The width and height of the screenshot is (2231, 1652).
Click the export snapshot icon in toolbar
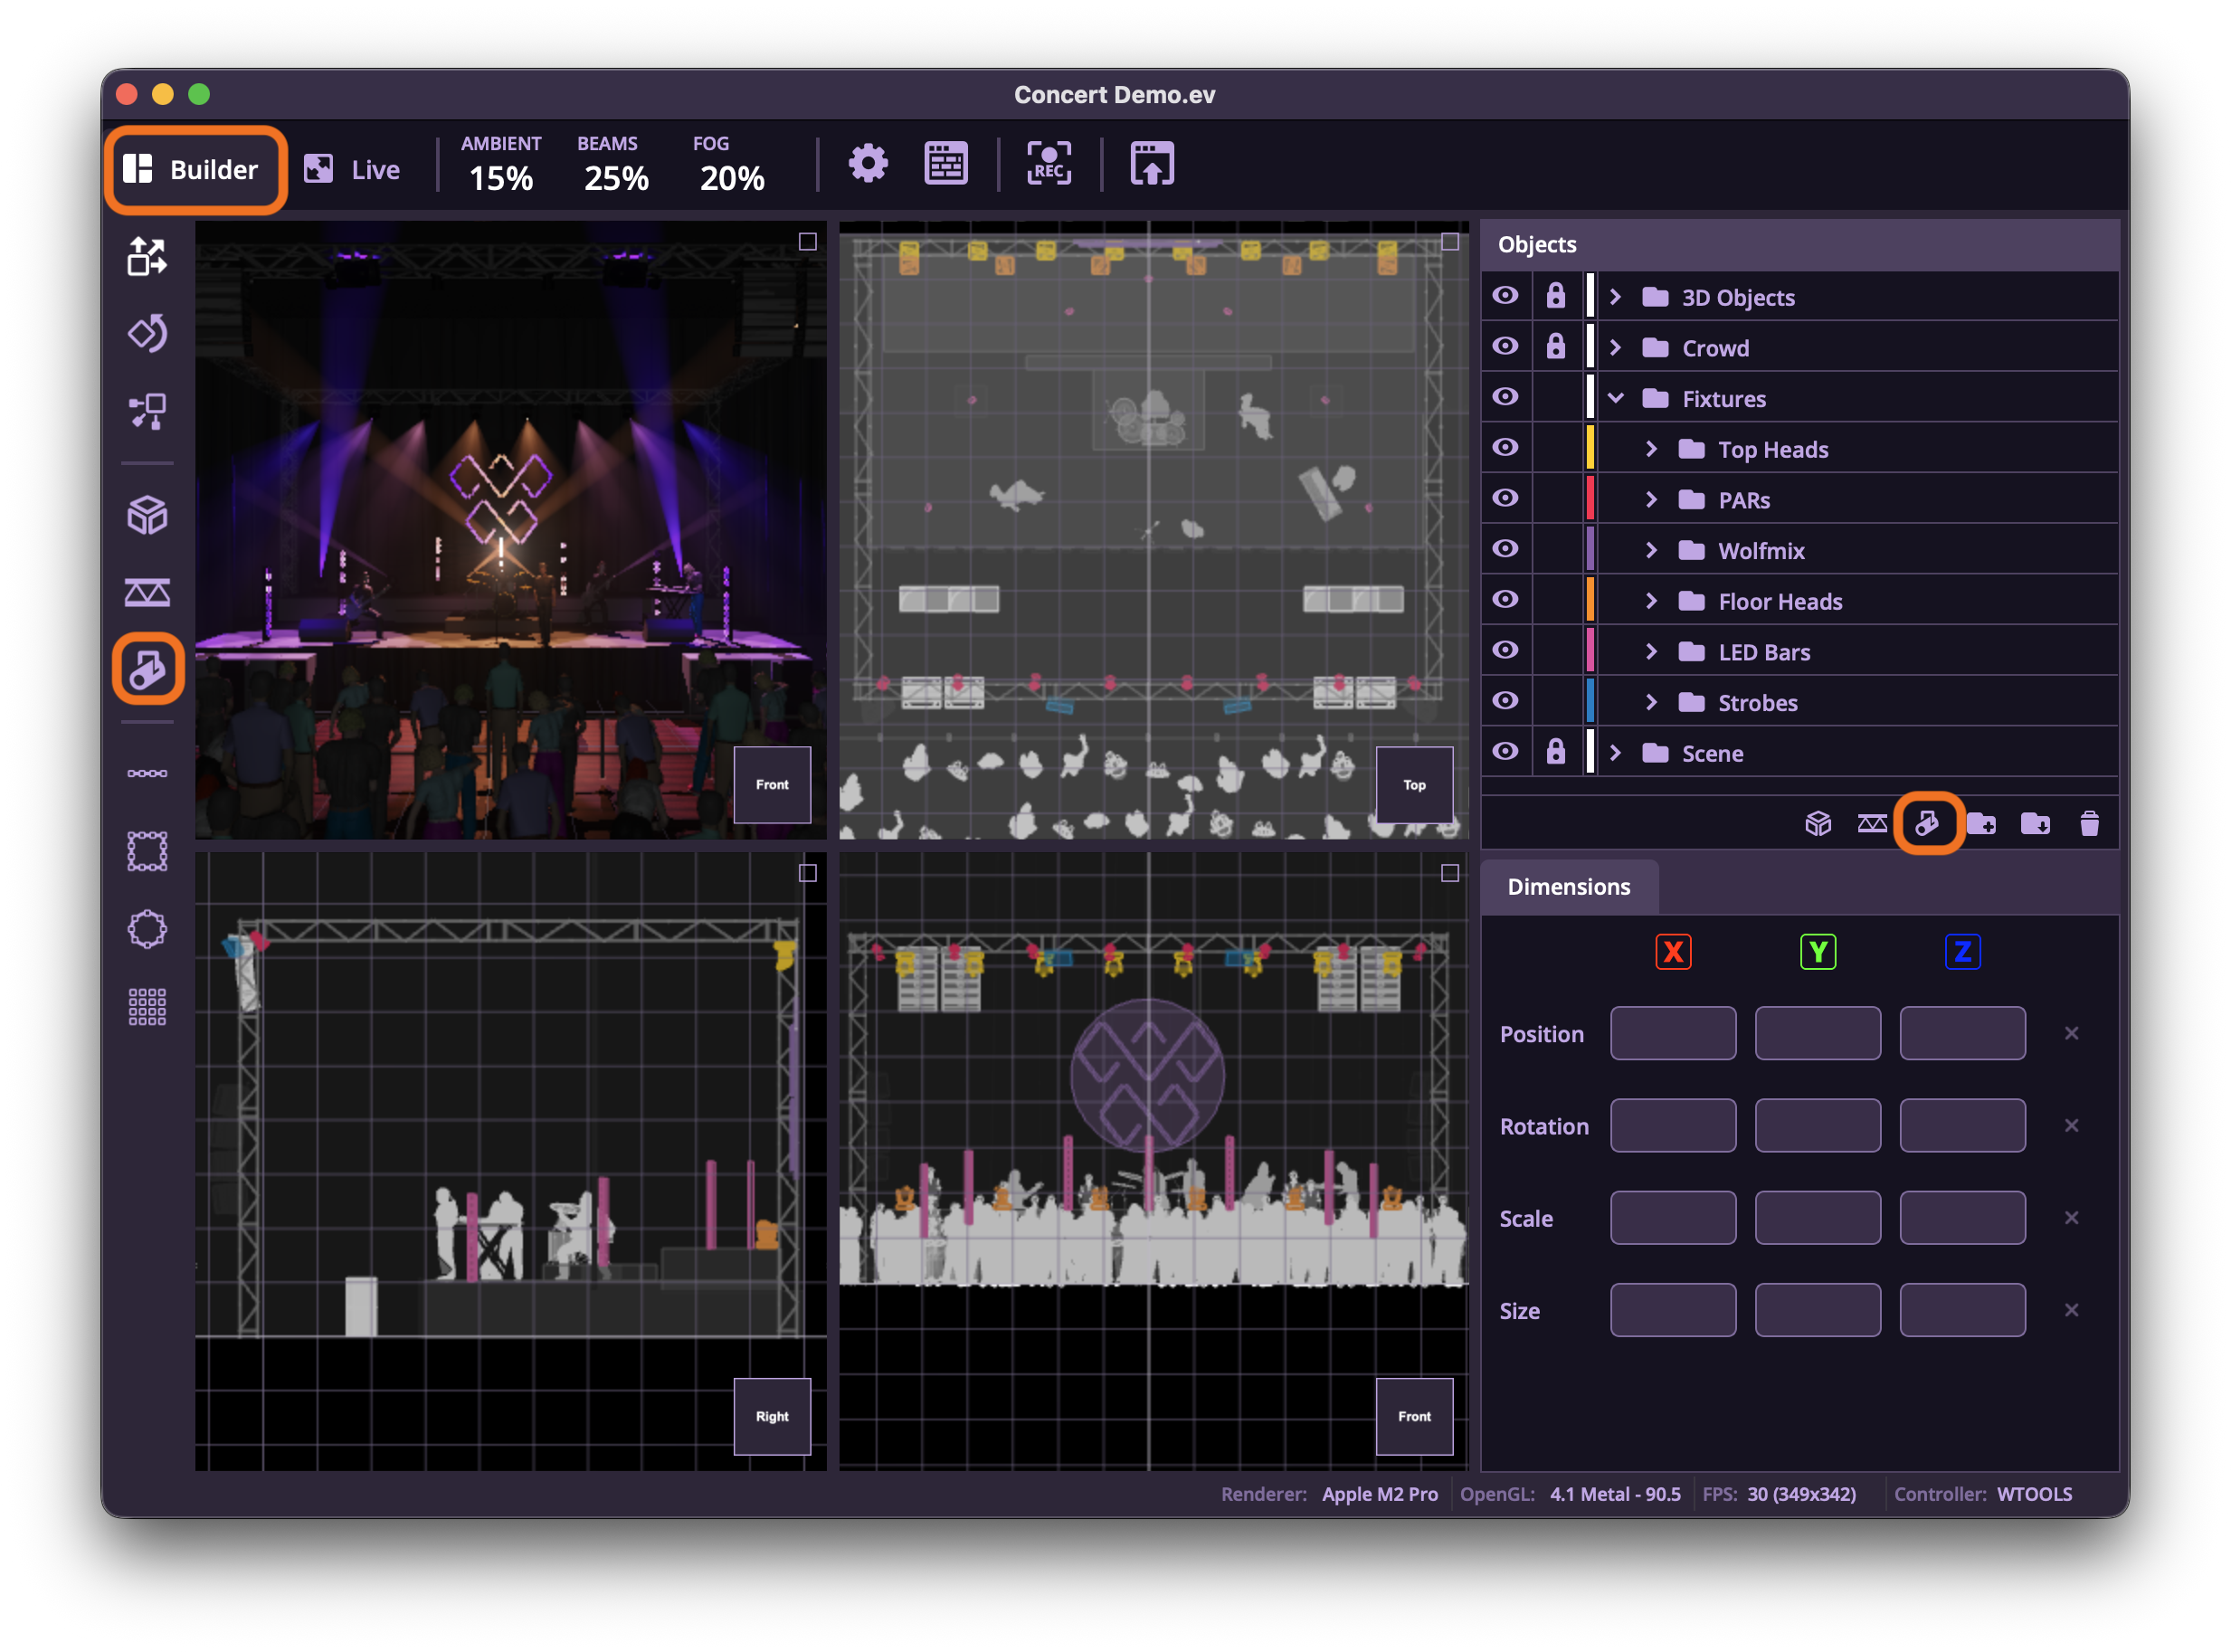pos(1152,163)
